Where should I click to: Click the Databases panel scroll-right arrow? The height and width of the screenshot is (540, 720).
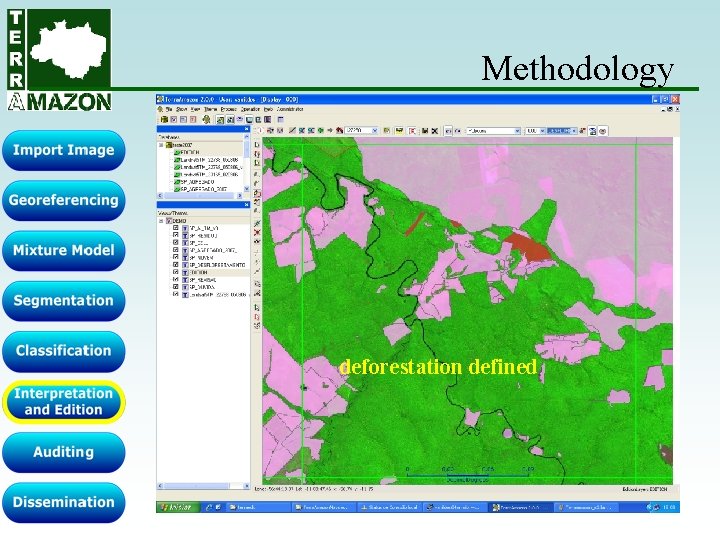(239, 195)
